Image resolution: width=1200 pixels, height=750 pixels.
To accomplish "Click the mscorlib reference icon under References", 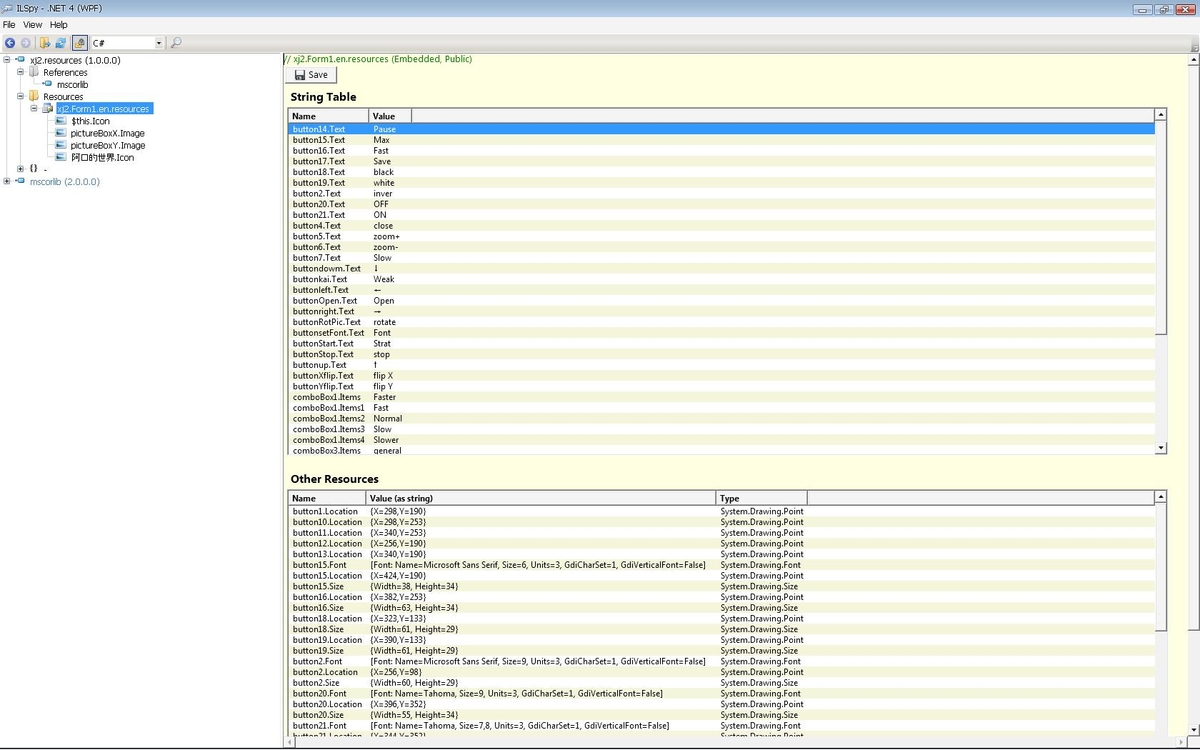I will coord(48,84).
